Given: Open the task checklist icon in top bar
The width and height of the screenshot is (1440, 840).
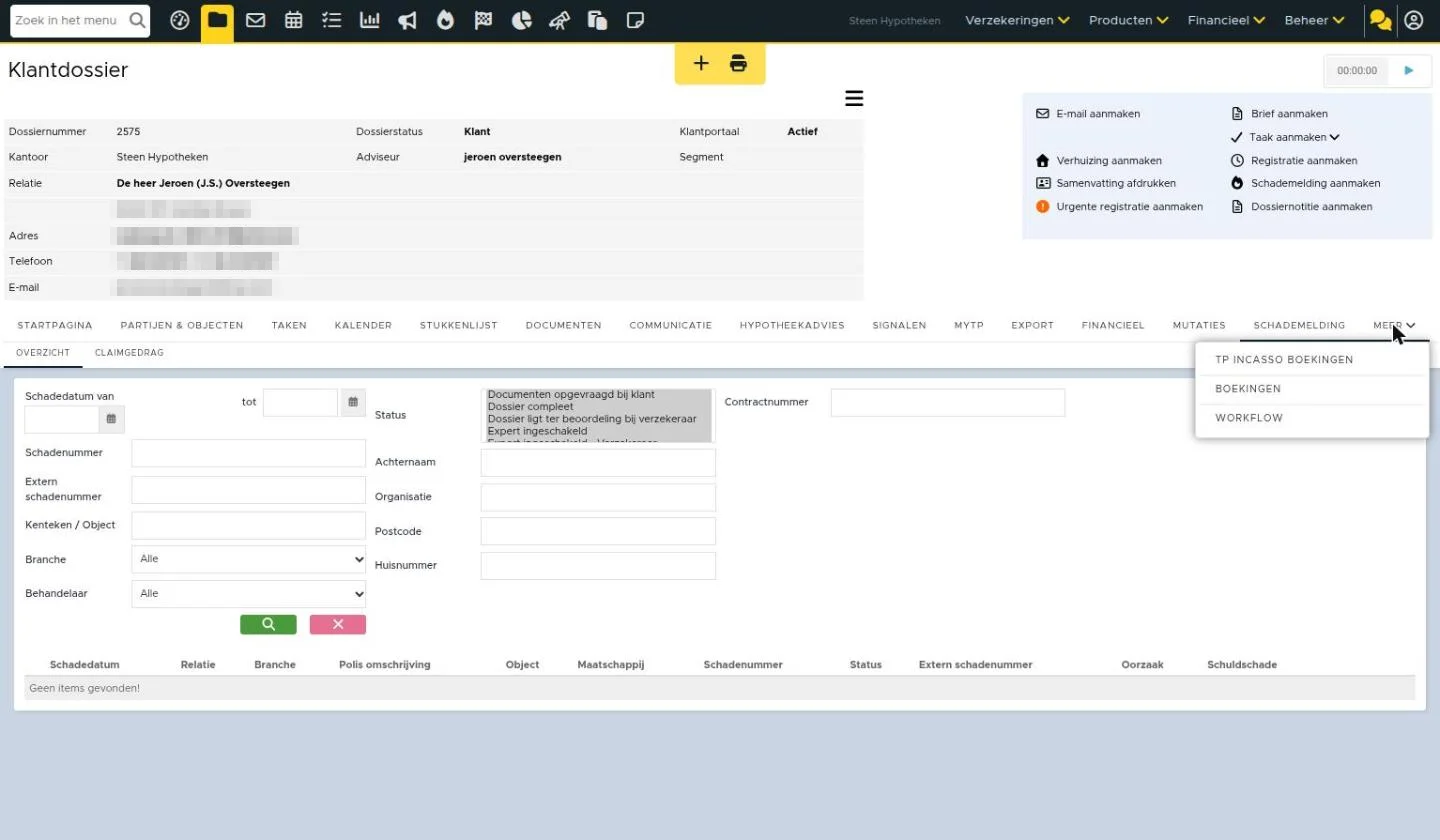Looking at the screenshot, I should [x=332, y=20].
